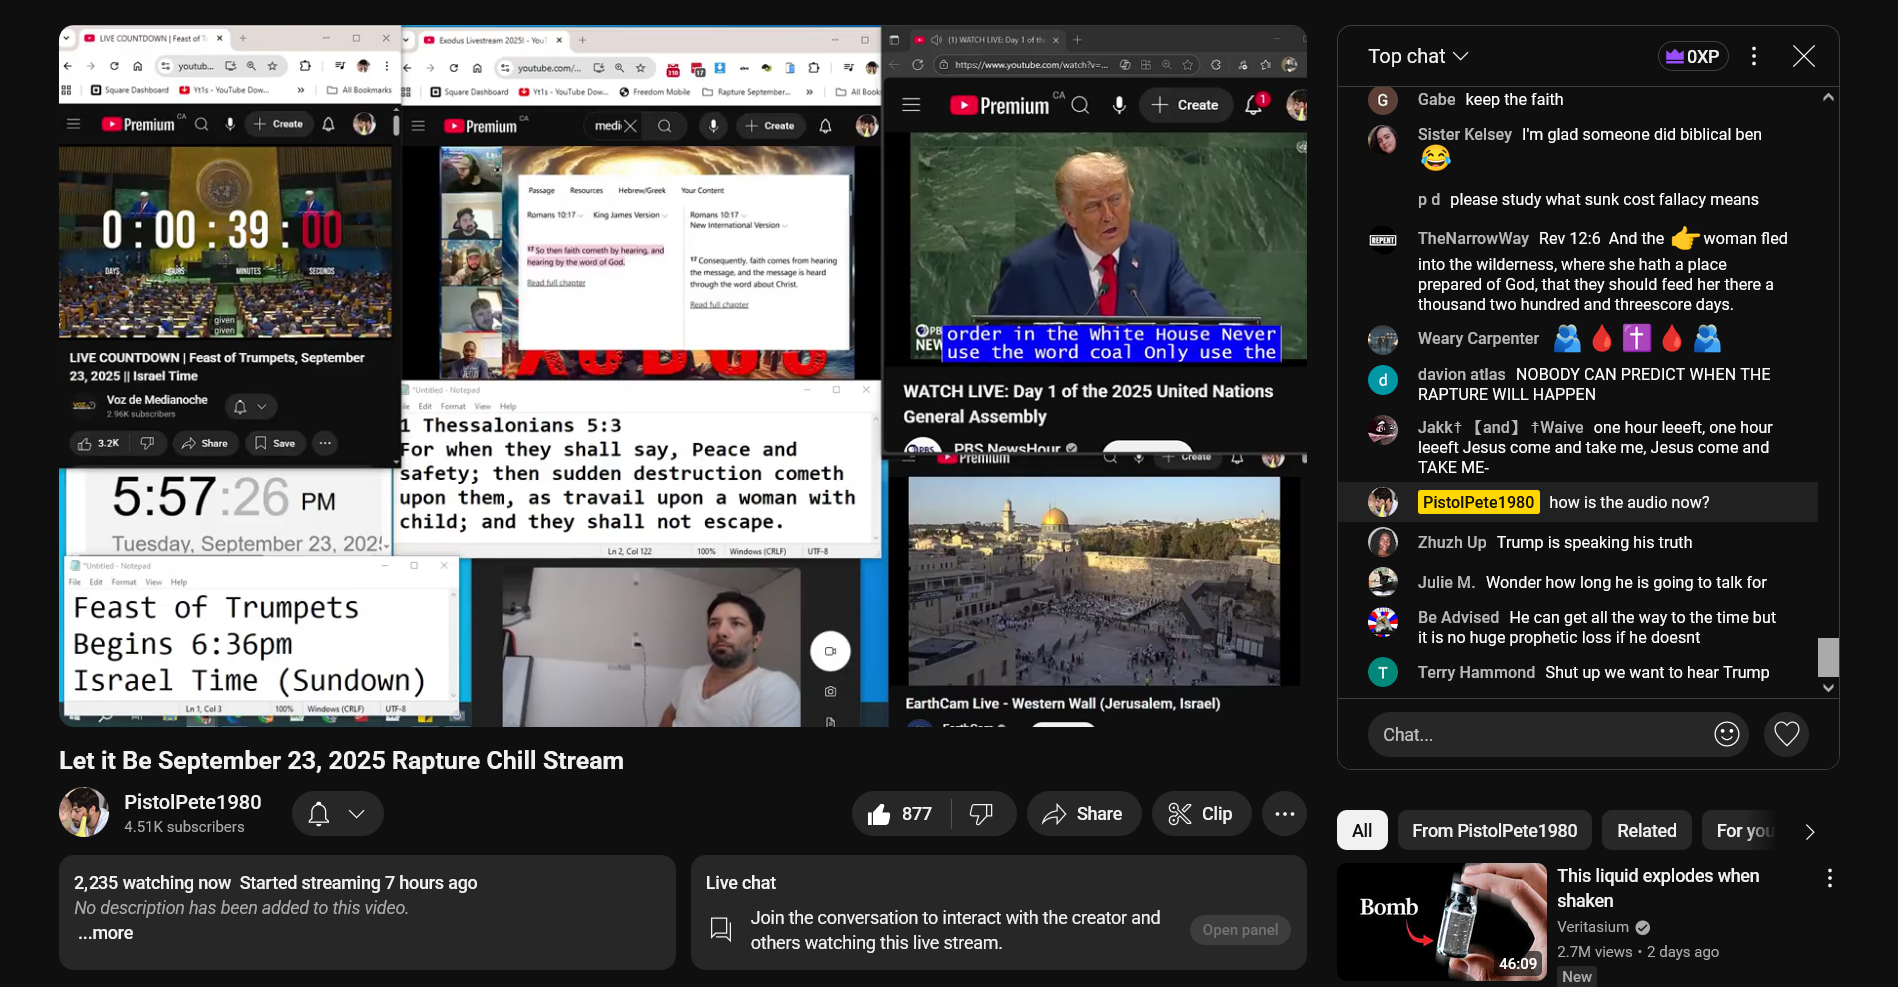Click the Hebrew/Greek tab in Bible panel
Viewport: 1898px width, 987px height.
tap(641, 190)
